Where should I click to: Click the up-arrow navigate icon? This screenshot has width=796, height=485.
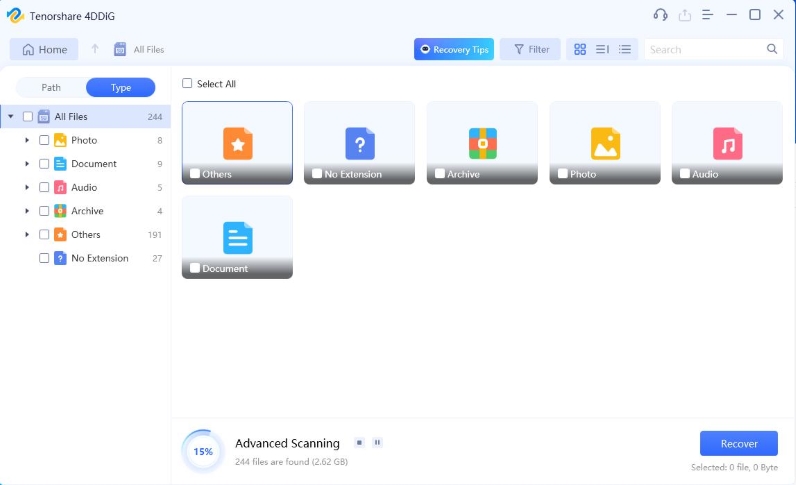pos(95,49)
